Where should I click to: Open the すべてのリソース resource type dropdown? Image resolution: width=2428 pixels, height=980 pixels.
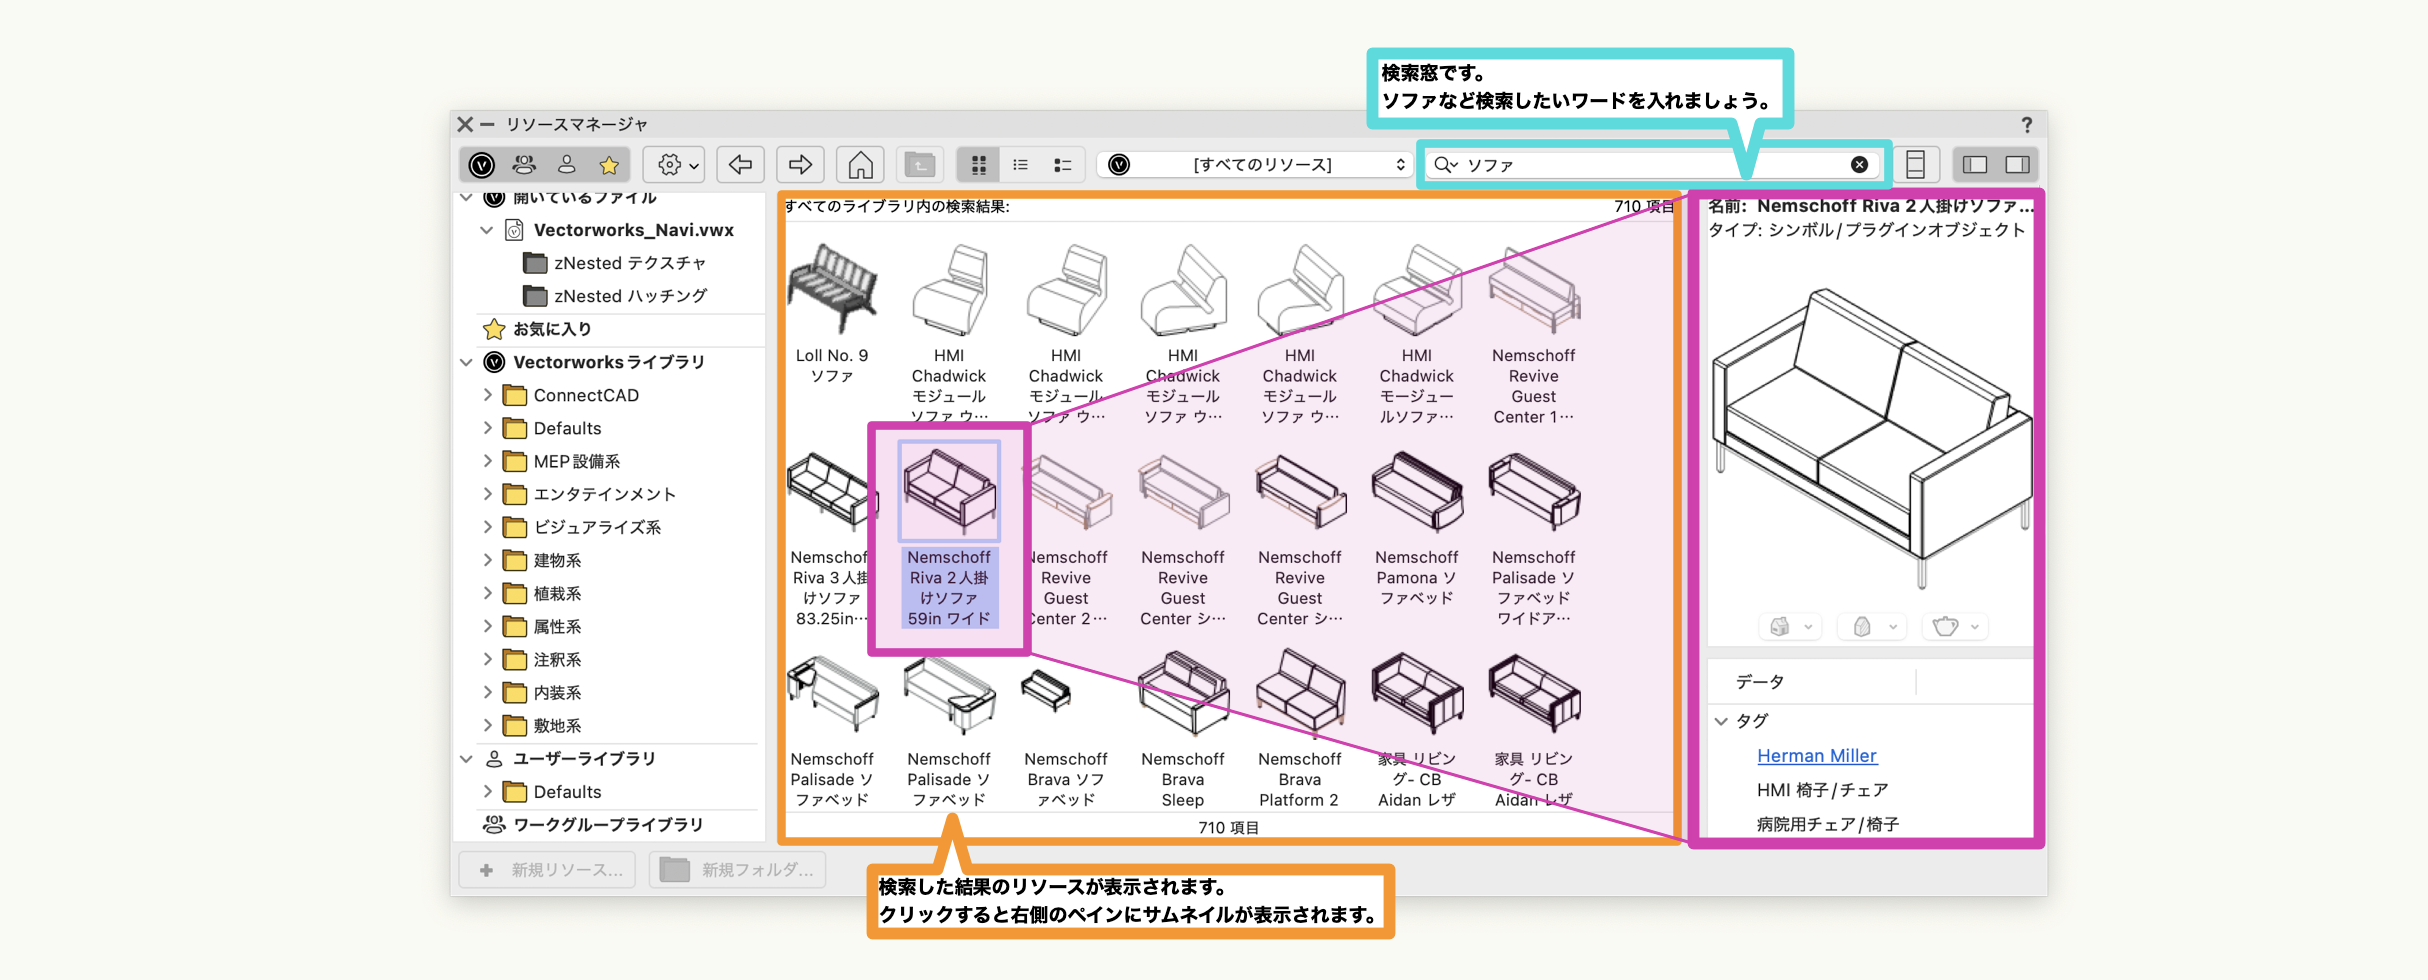coord(1262,165)
